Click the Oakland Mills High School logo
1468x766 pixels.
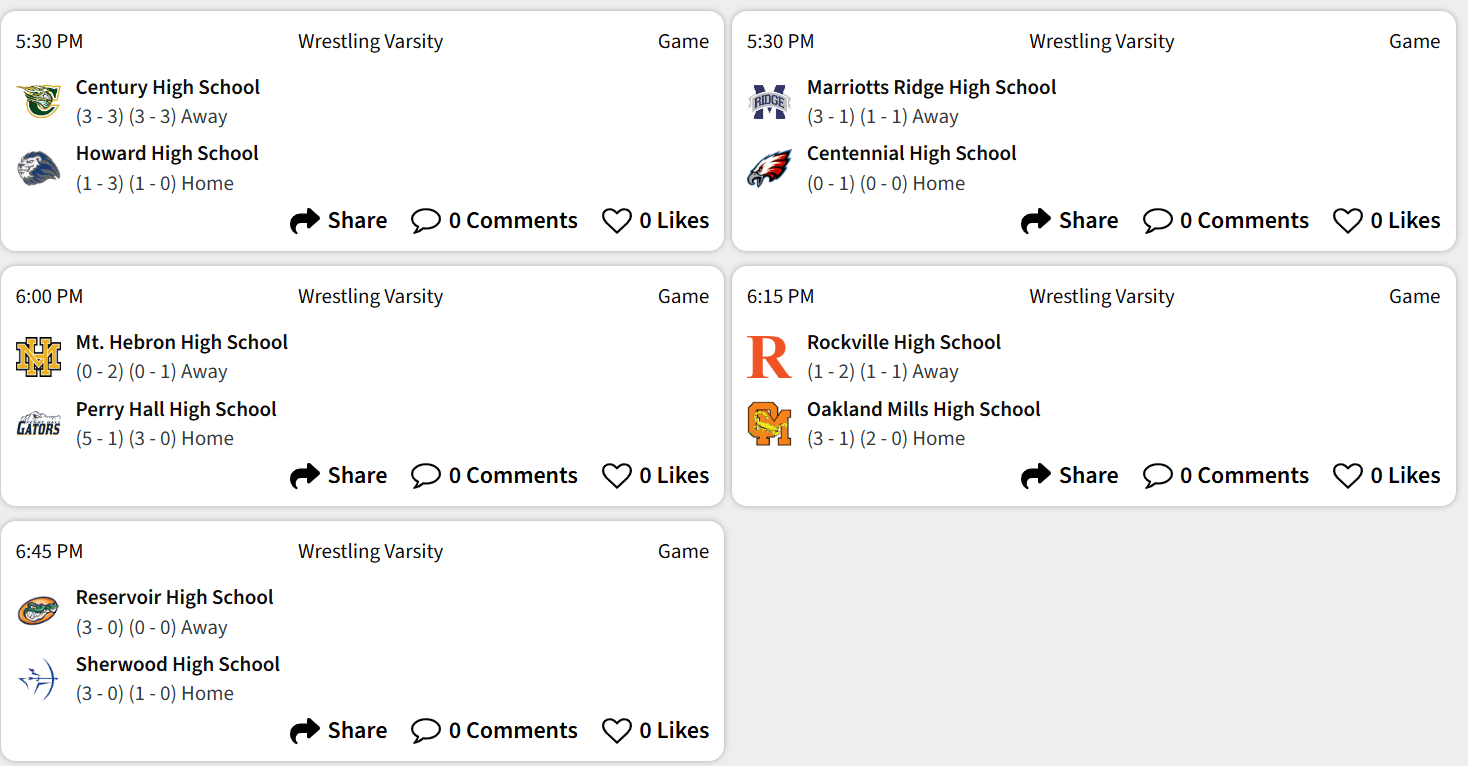[x=770, y=424]
